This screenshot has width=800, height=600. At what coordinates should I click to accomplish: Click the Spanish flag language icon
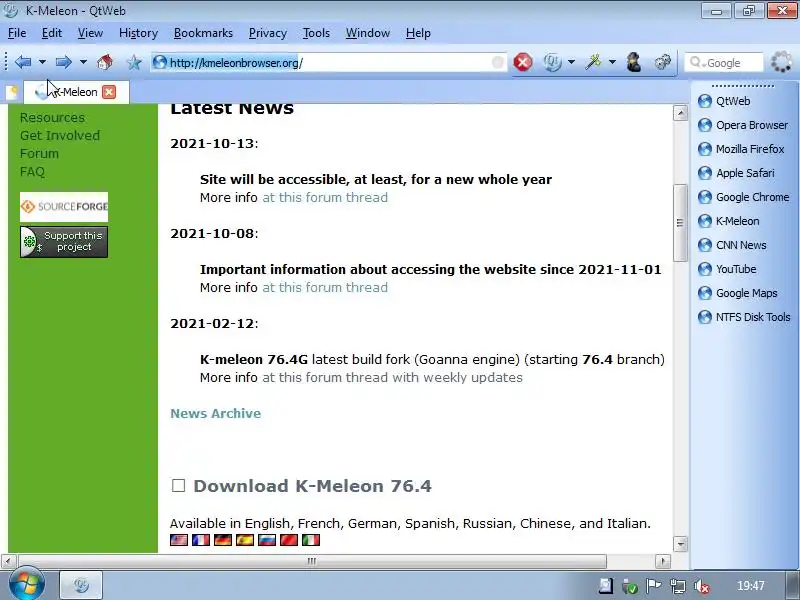(244, 540)
